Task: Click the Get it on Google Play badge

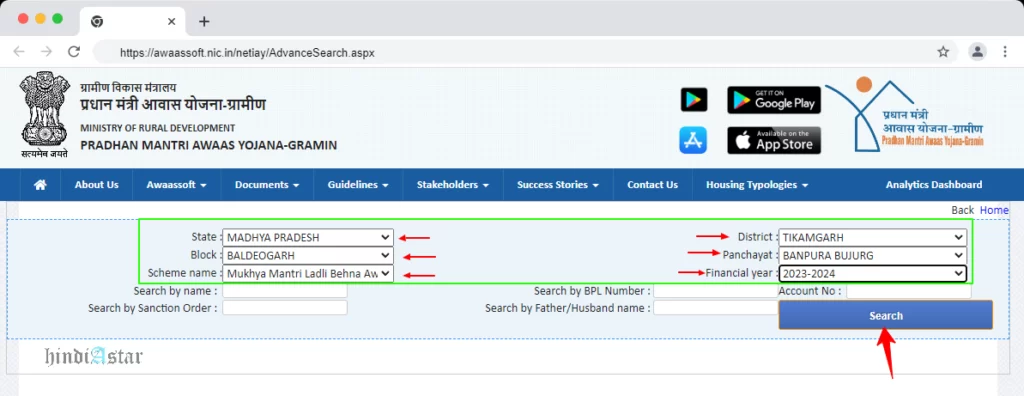Action: coord(774,100)
